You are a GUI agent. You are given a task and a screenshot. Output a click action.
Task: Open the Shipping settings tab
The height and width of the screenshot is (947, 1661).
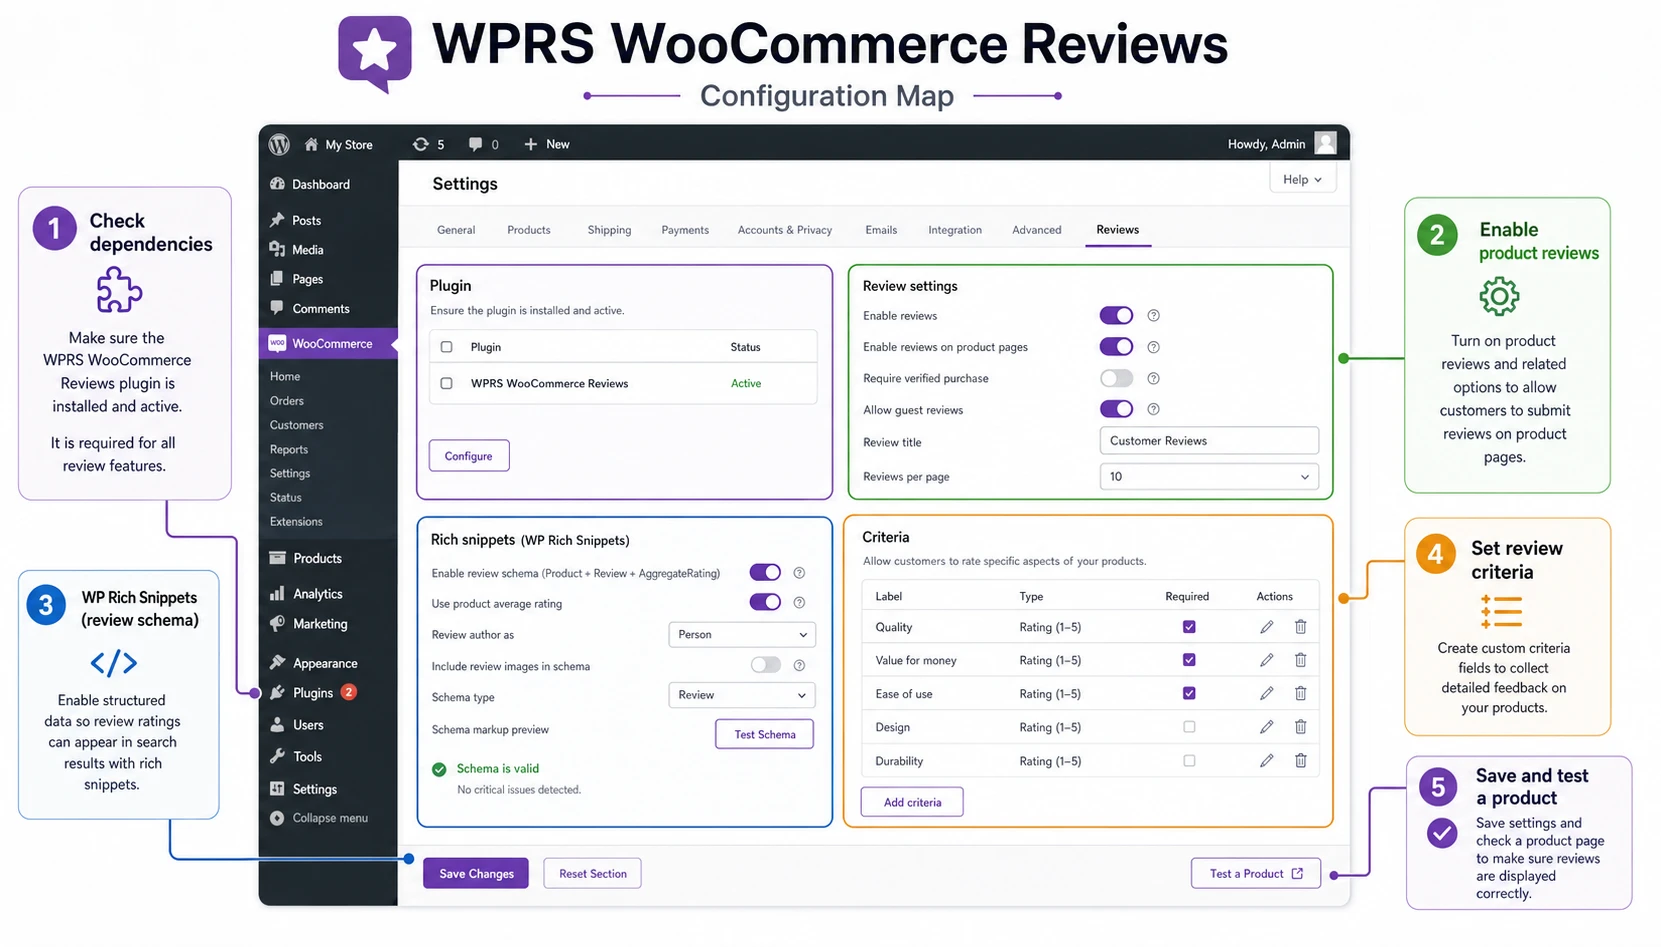[609, 230]
